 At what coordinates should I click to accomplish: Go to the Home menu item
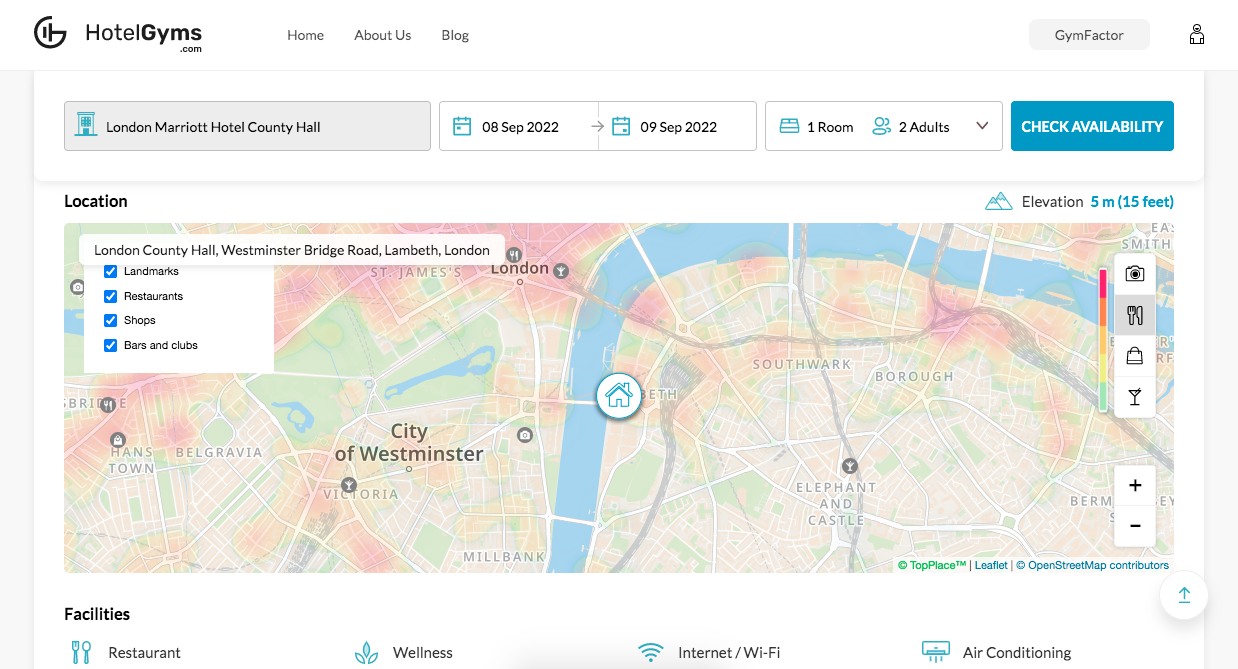[305, 35]
